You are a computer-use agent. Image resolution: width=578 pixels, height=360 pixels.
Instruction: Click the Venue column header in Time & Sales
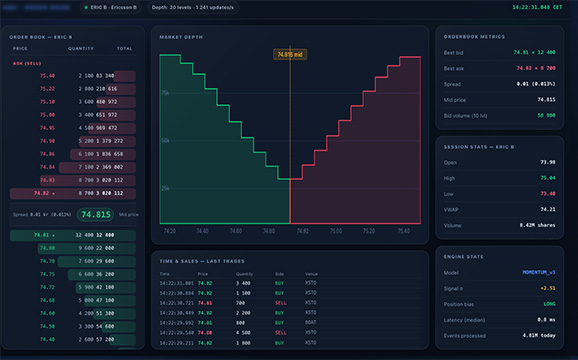(x=311, y=274)
